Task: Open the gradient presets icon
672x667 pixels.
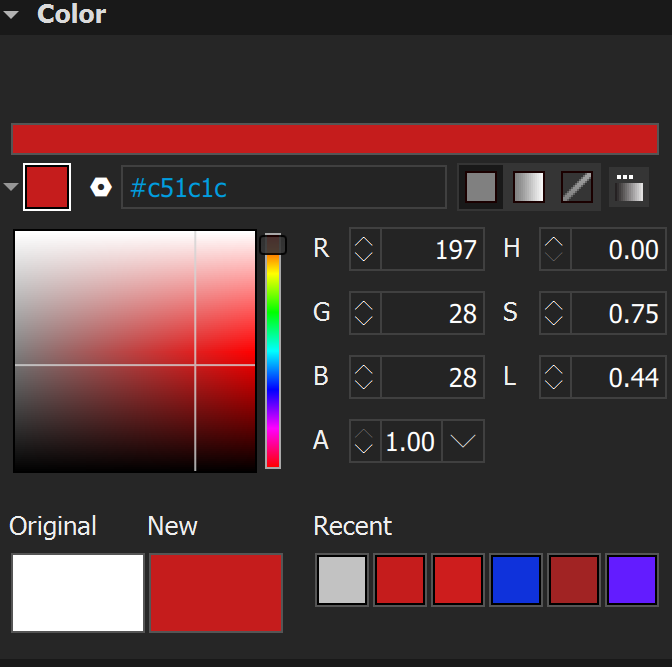Action: (628, 187)
